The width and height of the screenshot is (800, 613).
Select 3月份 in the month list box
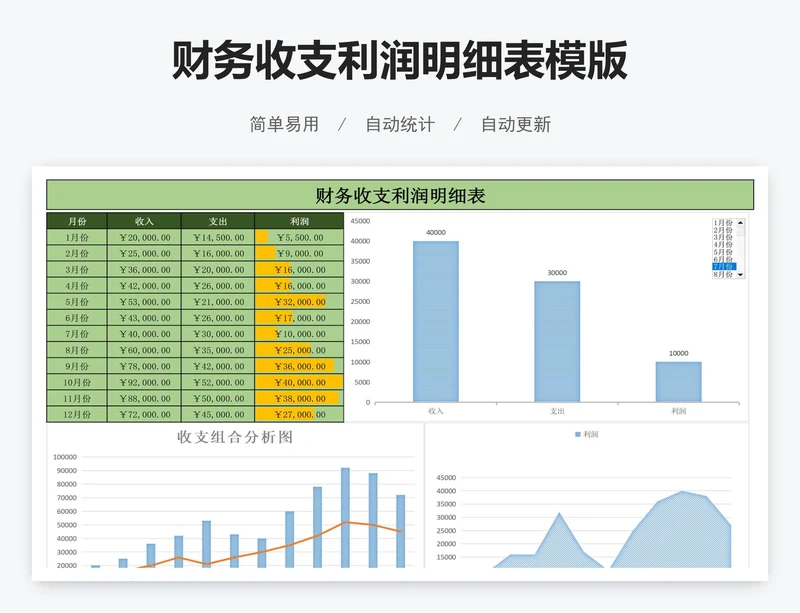(x=723, y=237)
